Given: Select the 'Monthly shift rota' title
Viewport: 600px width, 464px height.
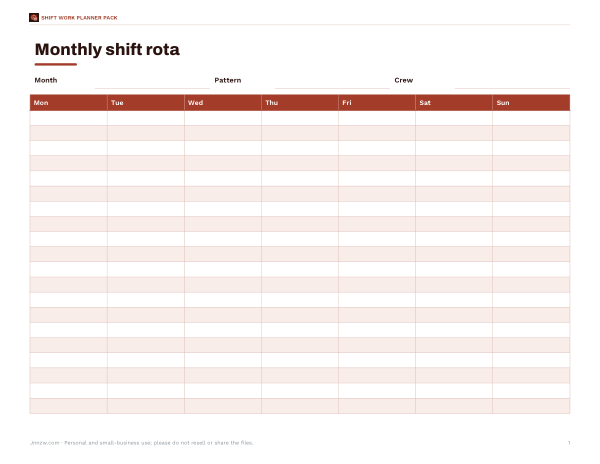Looking at the screenshot, I should 107,49.
